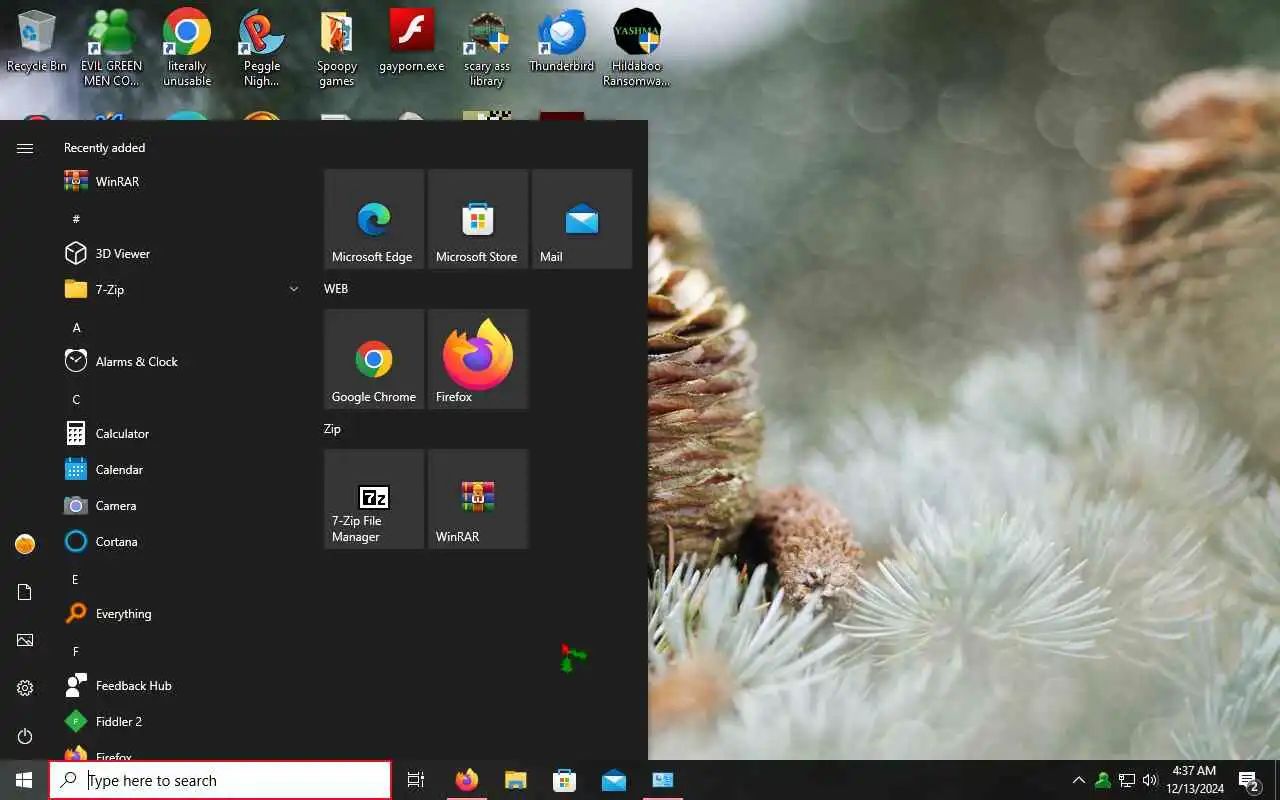Open the Mail tile in Start menu
Screen dimensions: 1280x800
tap(582, 219)
